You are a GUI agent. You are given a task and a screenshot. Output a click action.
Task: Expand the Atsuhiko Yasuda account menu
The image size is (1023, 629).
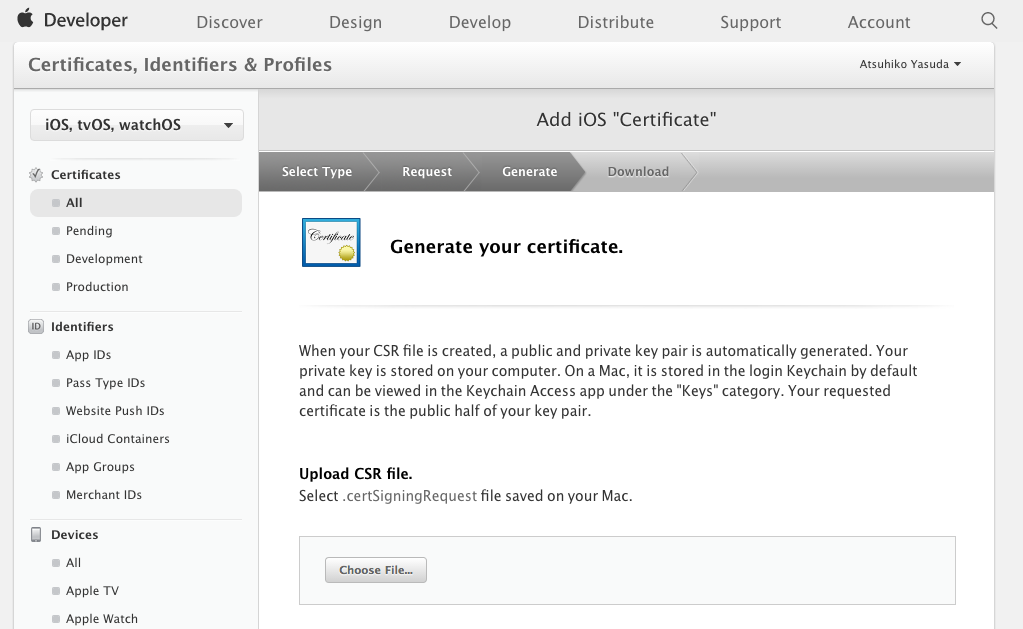910,64
